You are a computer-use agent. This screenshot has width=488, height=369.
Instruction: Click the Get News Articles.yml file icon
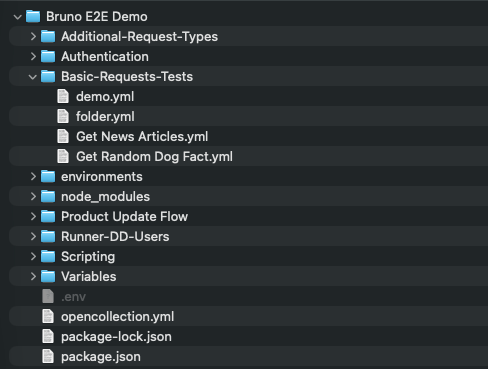coord(63,136)
